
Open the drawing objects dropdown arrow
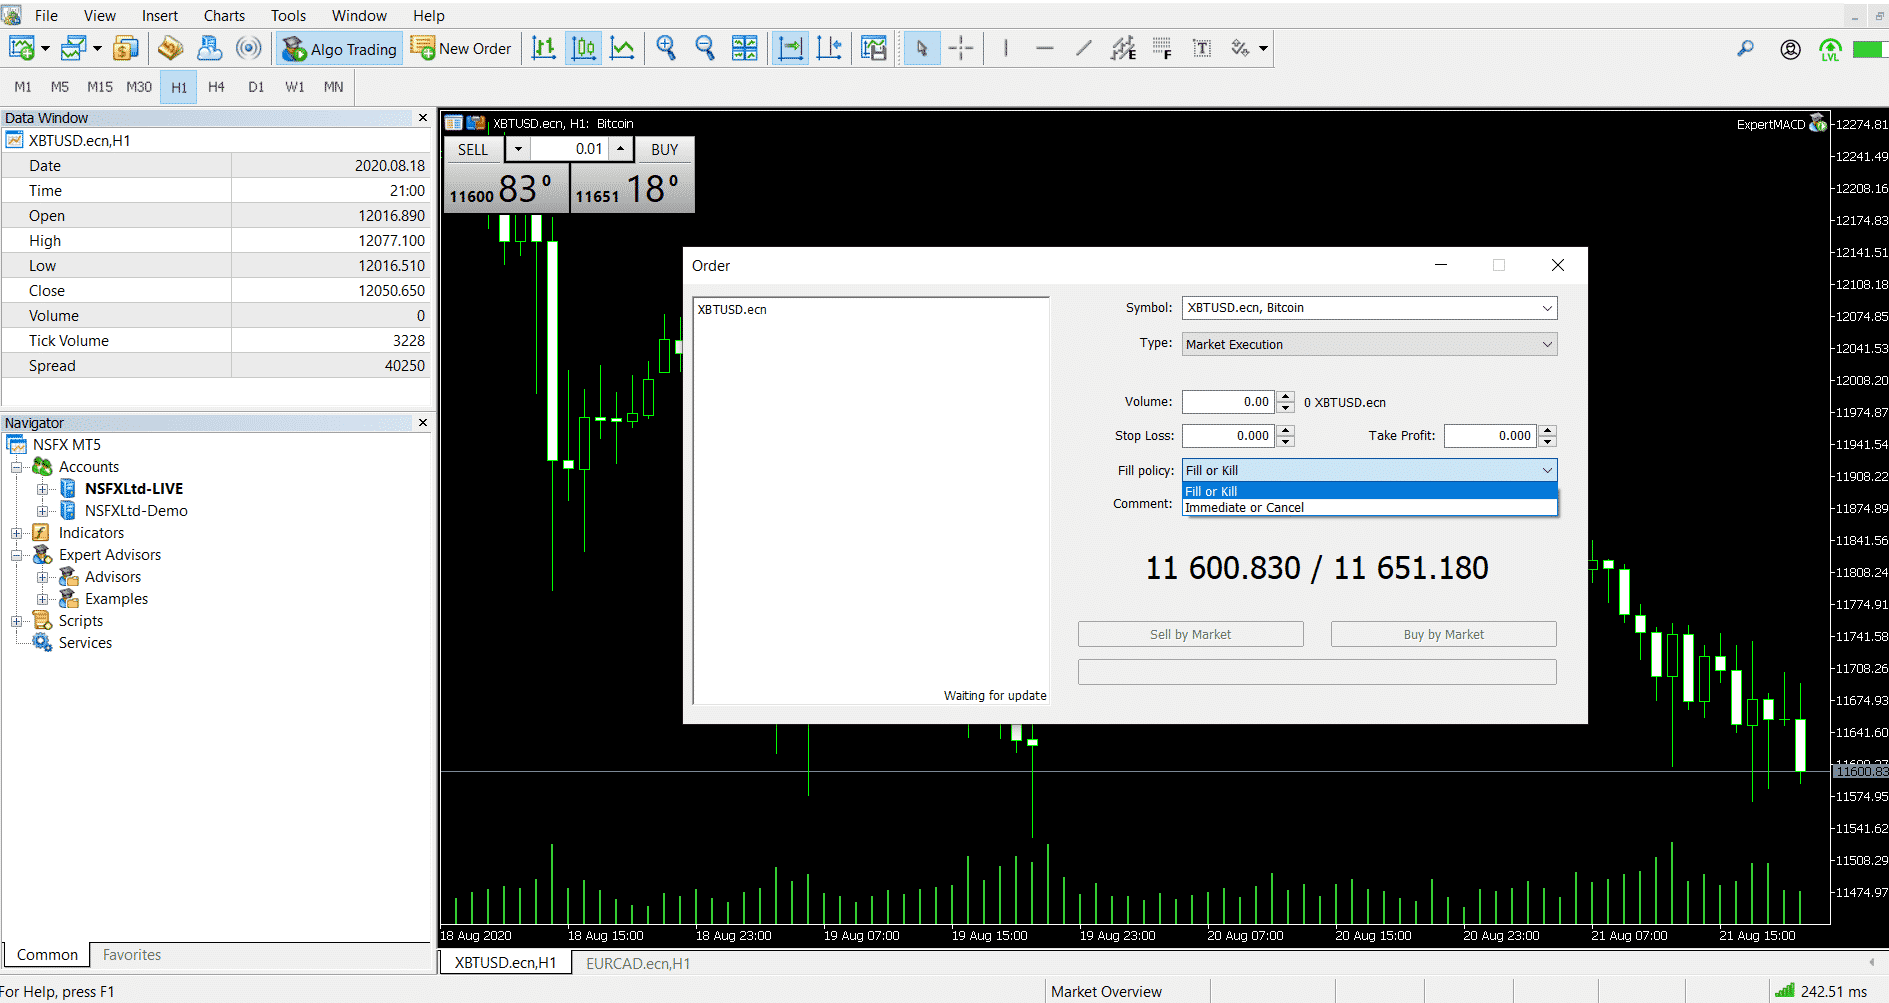coord(1263,48)
